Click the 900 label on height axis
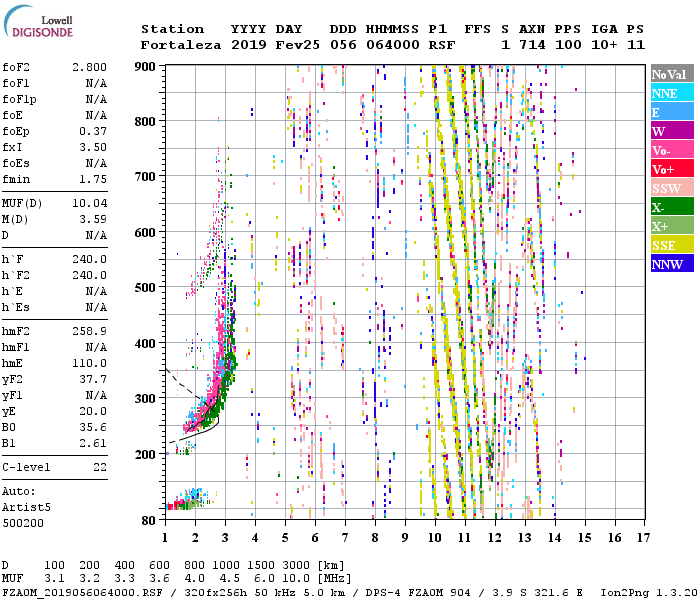This screenshot has width=700, height=600. click(145, 67)
